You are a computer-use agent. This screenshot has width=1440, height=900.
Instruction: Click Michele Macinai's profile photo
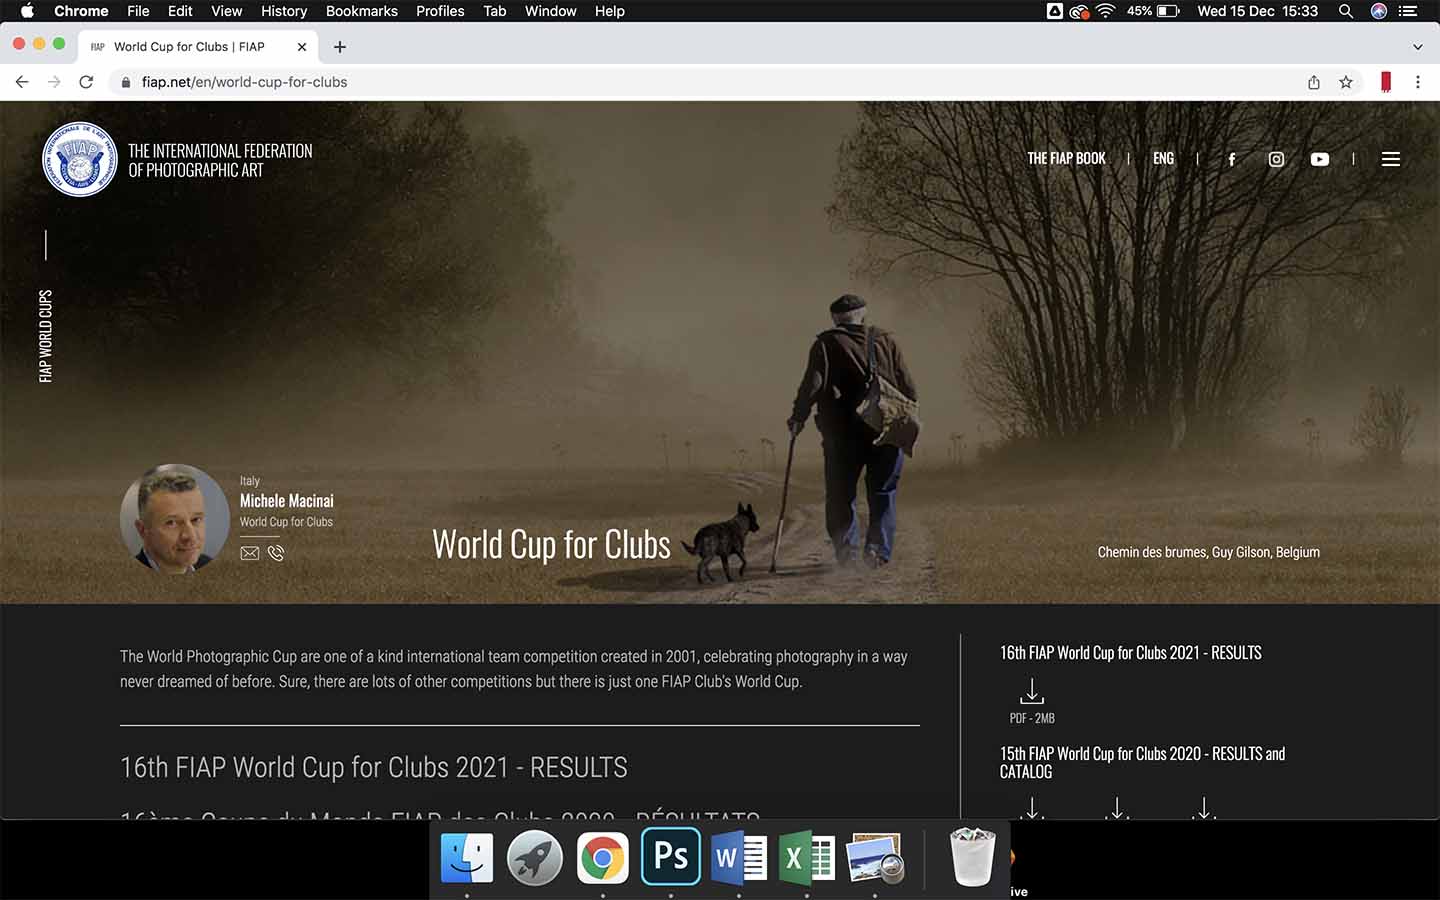click(175, 518)
